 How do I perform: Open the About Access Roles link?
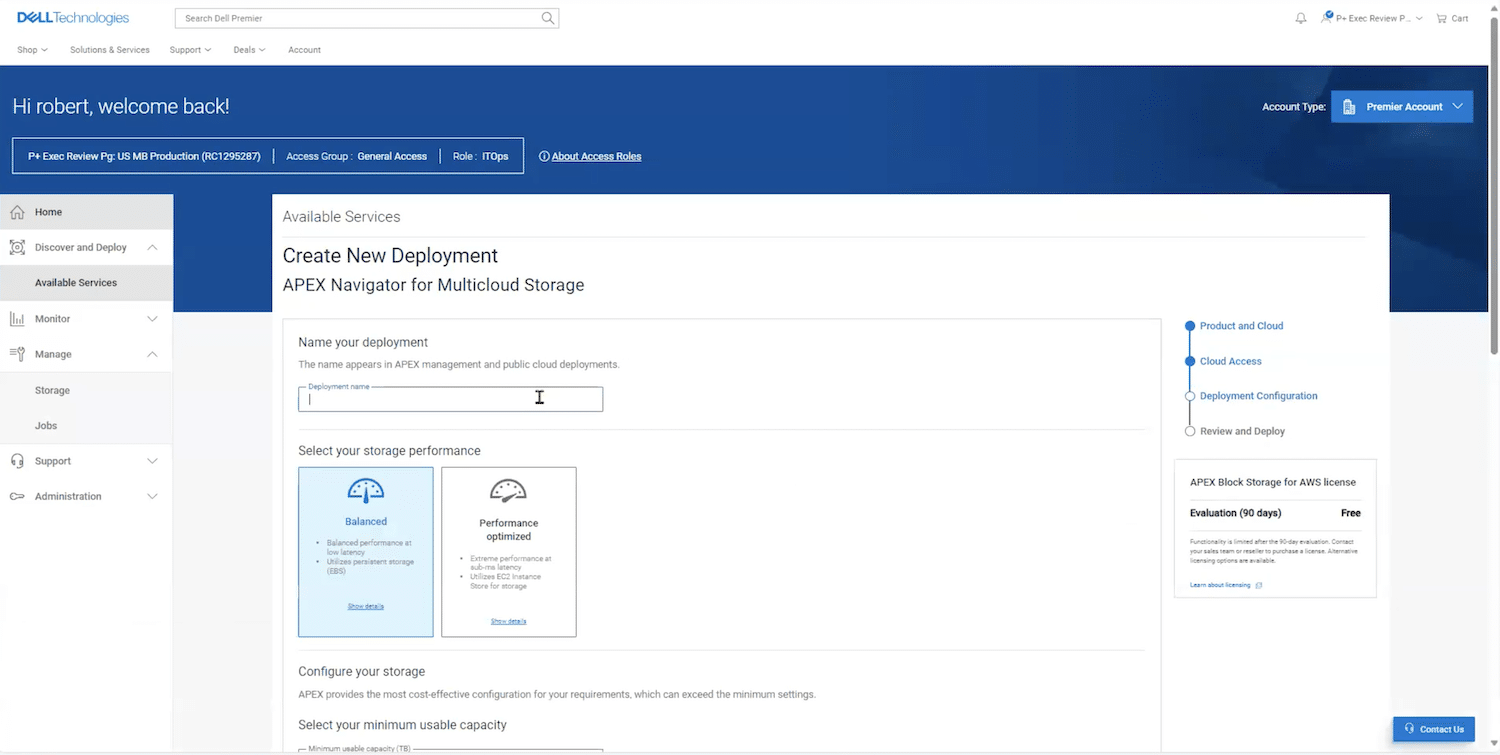click(x=596, y=156)
